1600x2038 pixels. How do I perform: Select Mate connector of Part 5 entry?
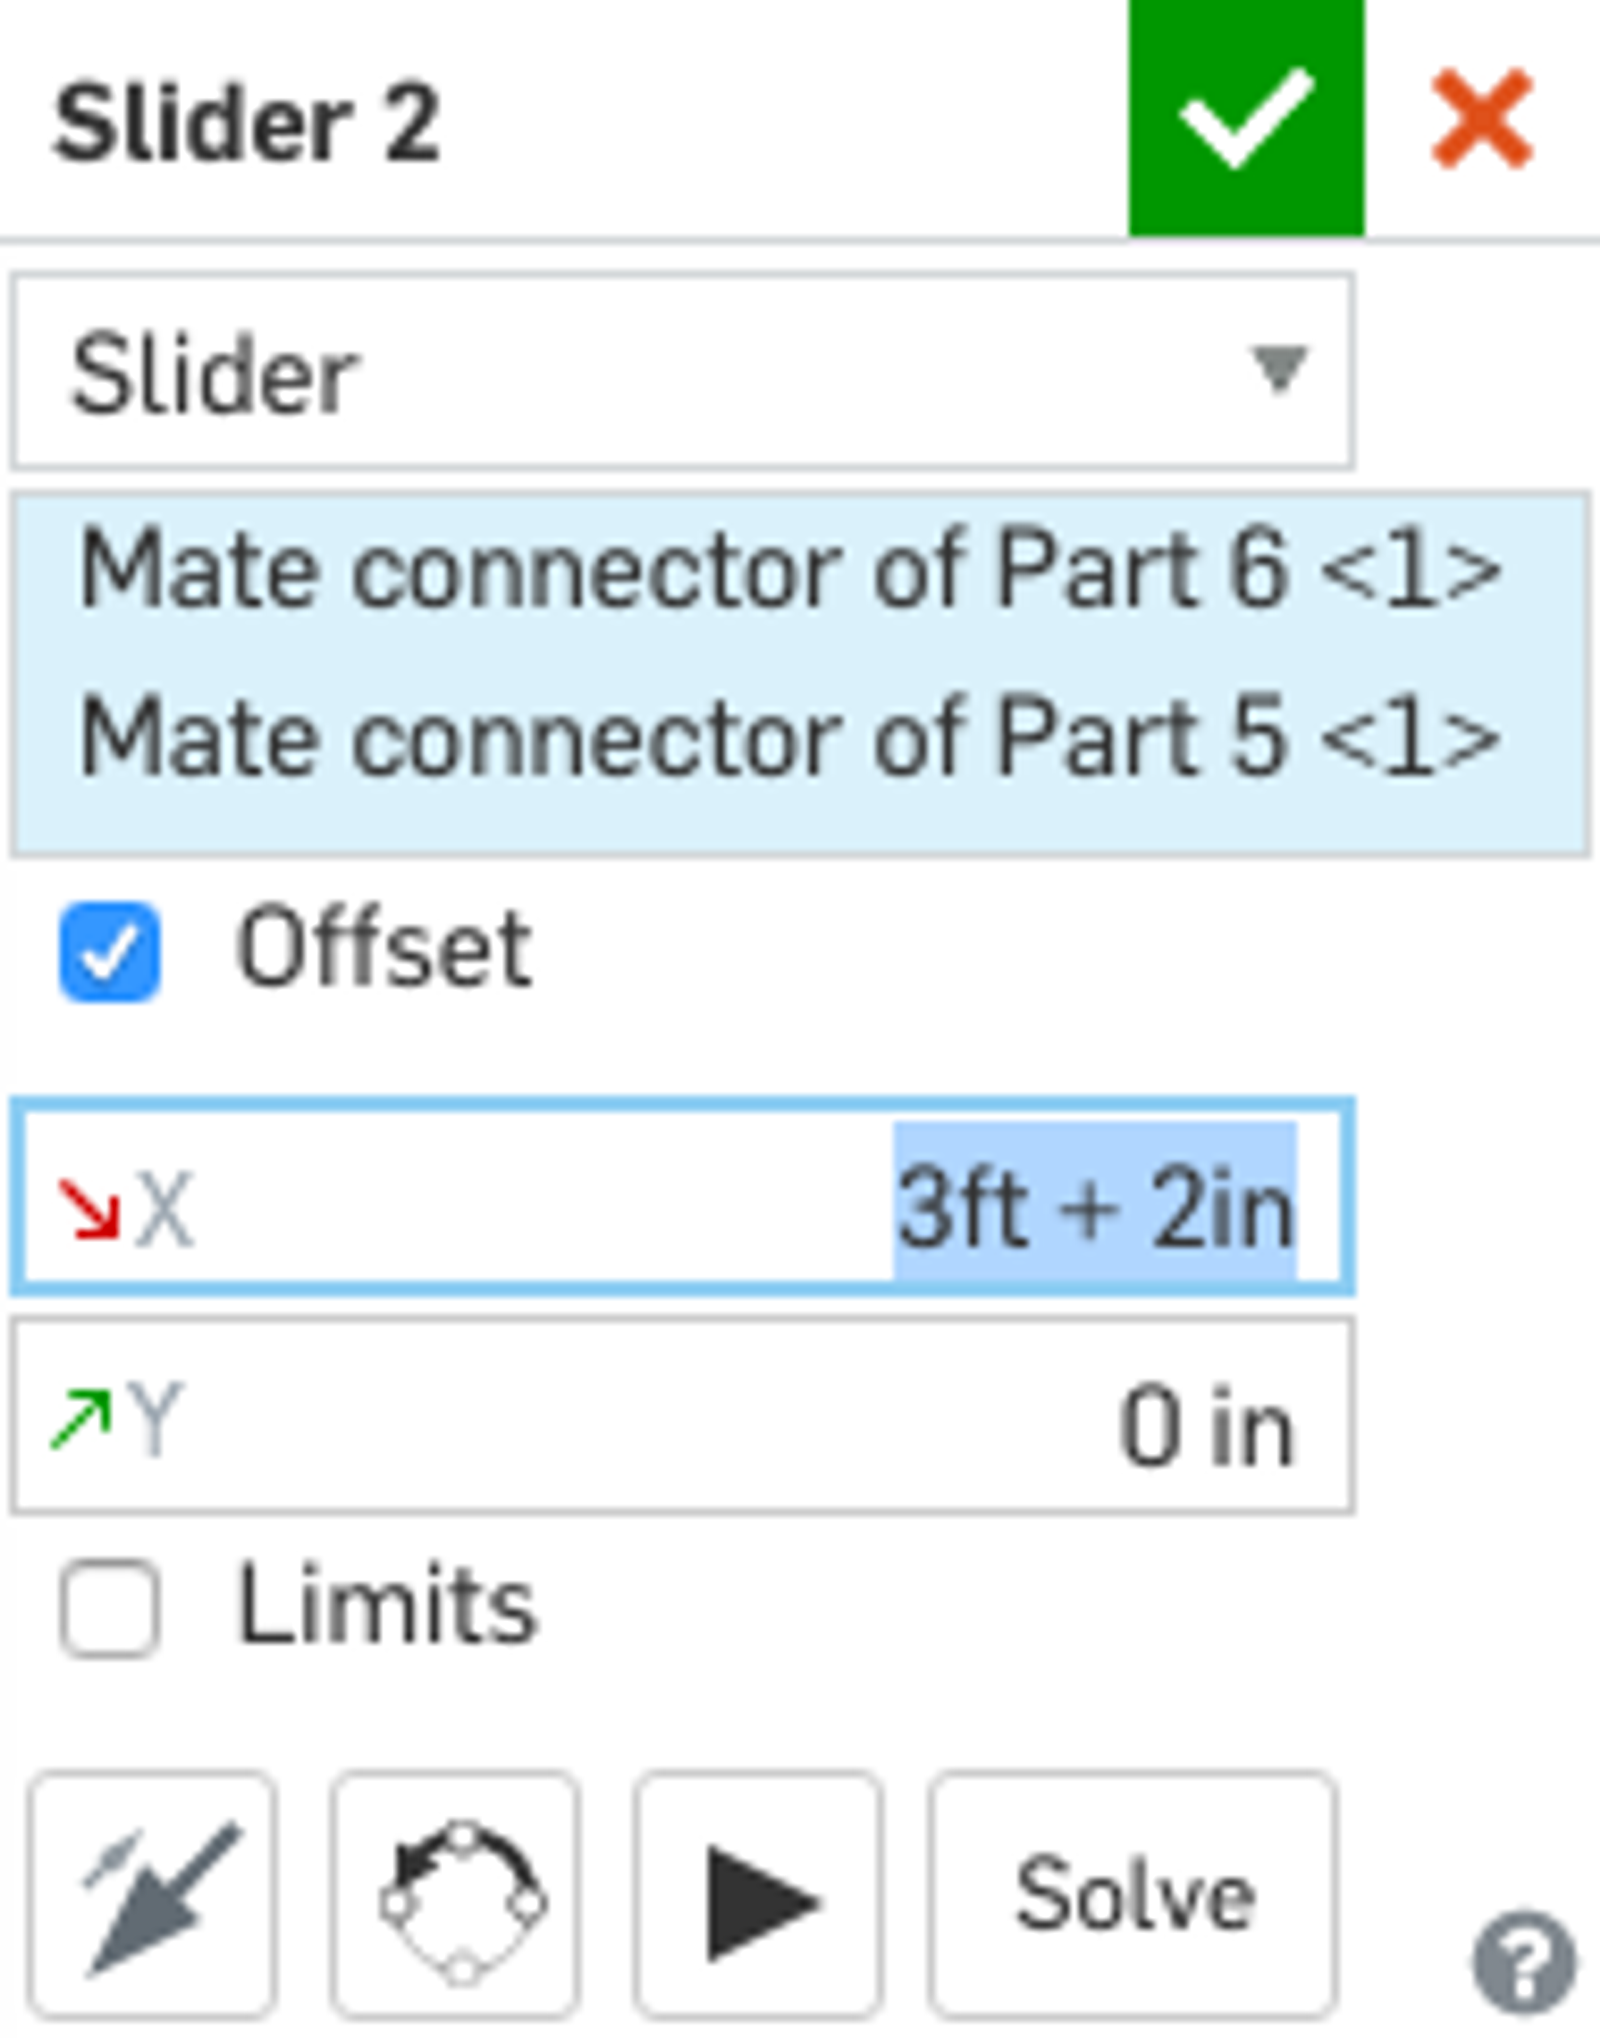788,738
